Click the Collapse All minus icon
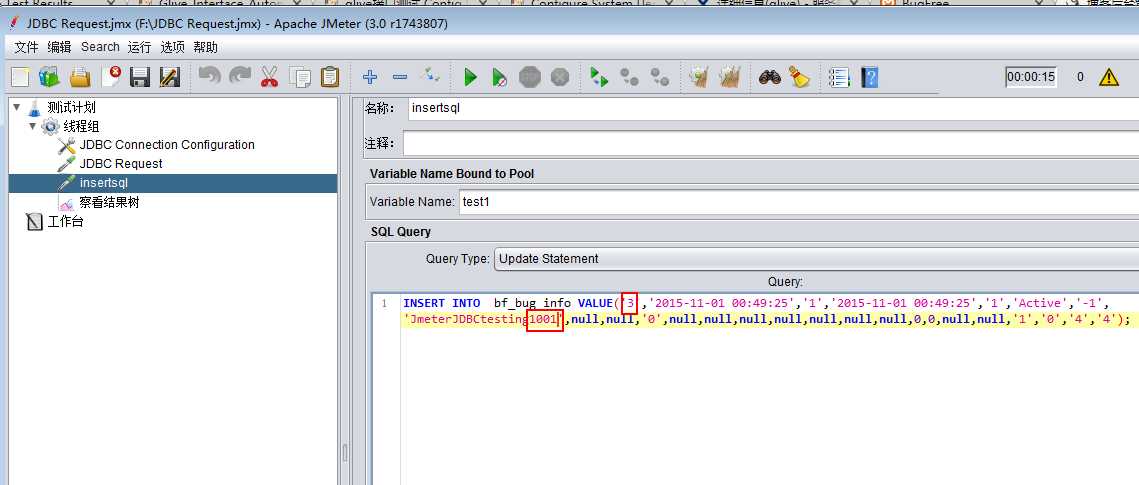This screenshot has width=1139, height=485. (x=400, y=76)
